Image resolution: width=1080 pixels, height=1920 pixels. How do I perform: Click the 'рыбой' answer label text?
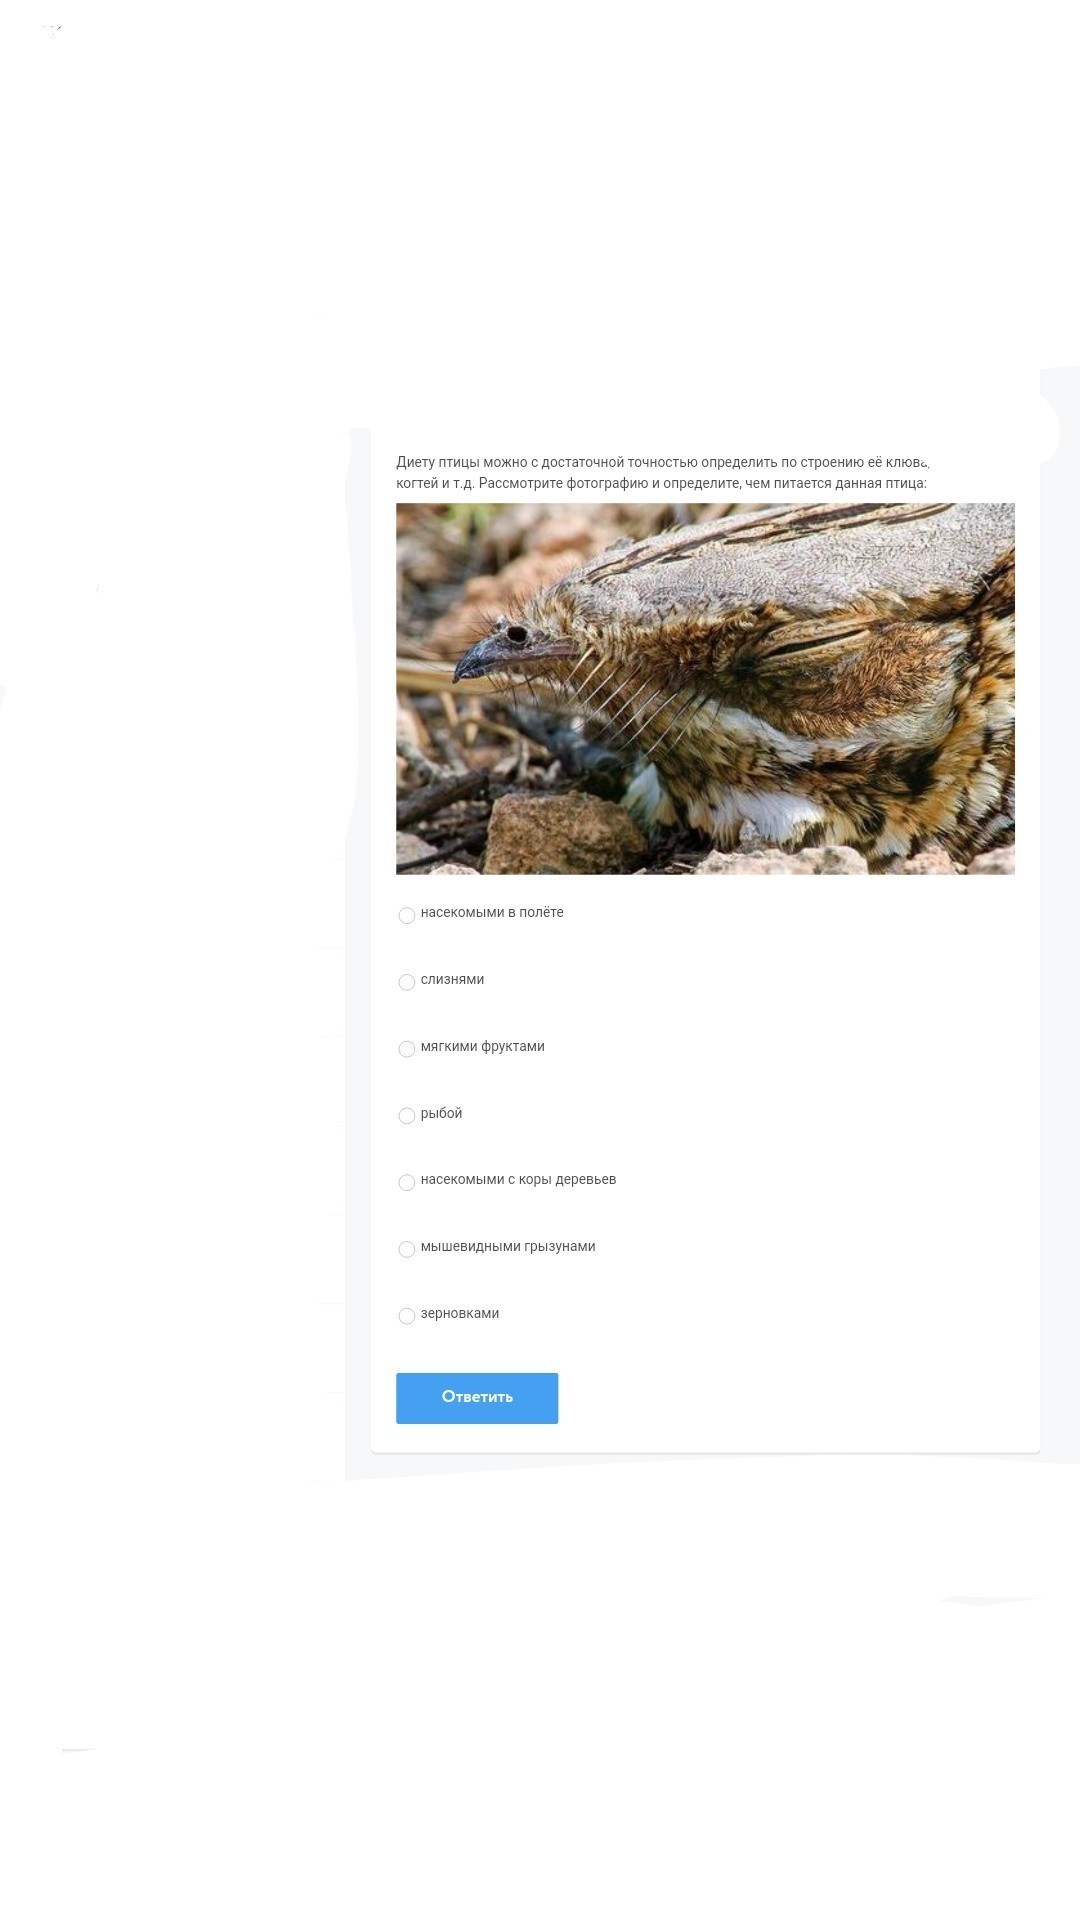tap(441, 1113)
